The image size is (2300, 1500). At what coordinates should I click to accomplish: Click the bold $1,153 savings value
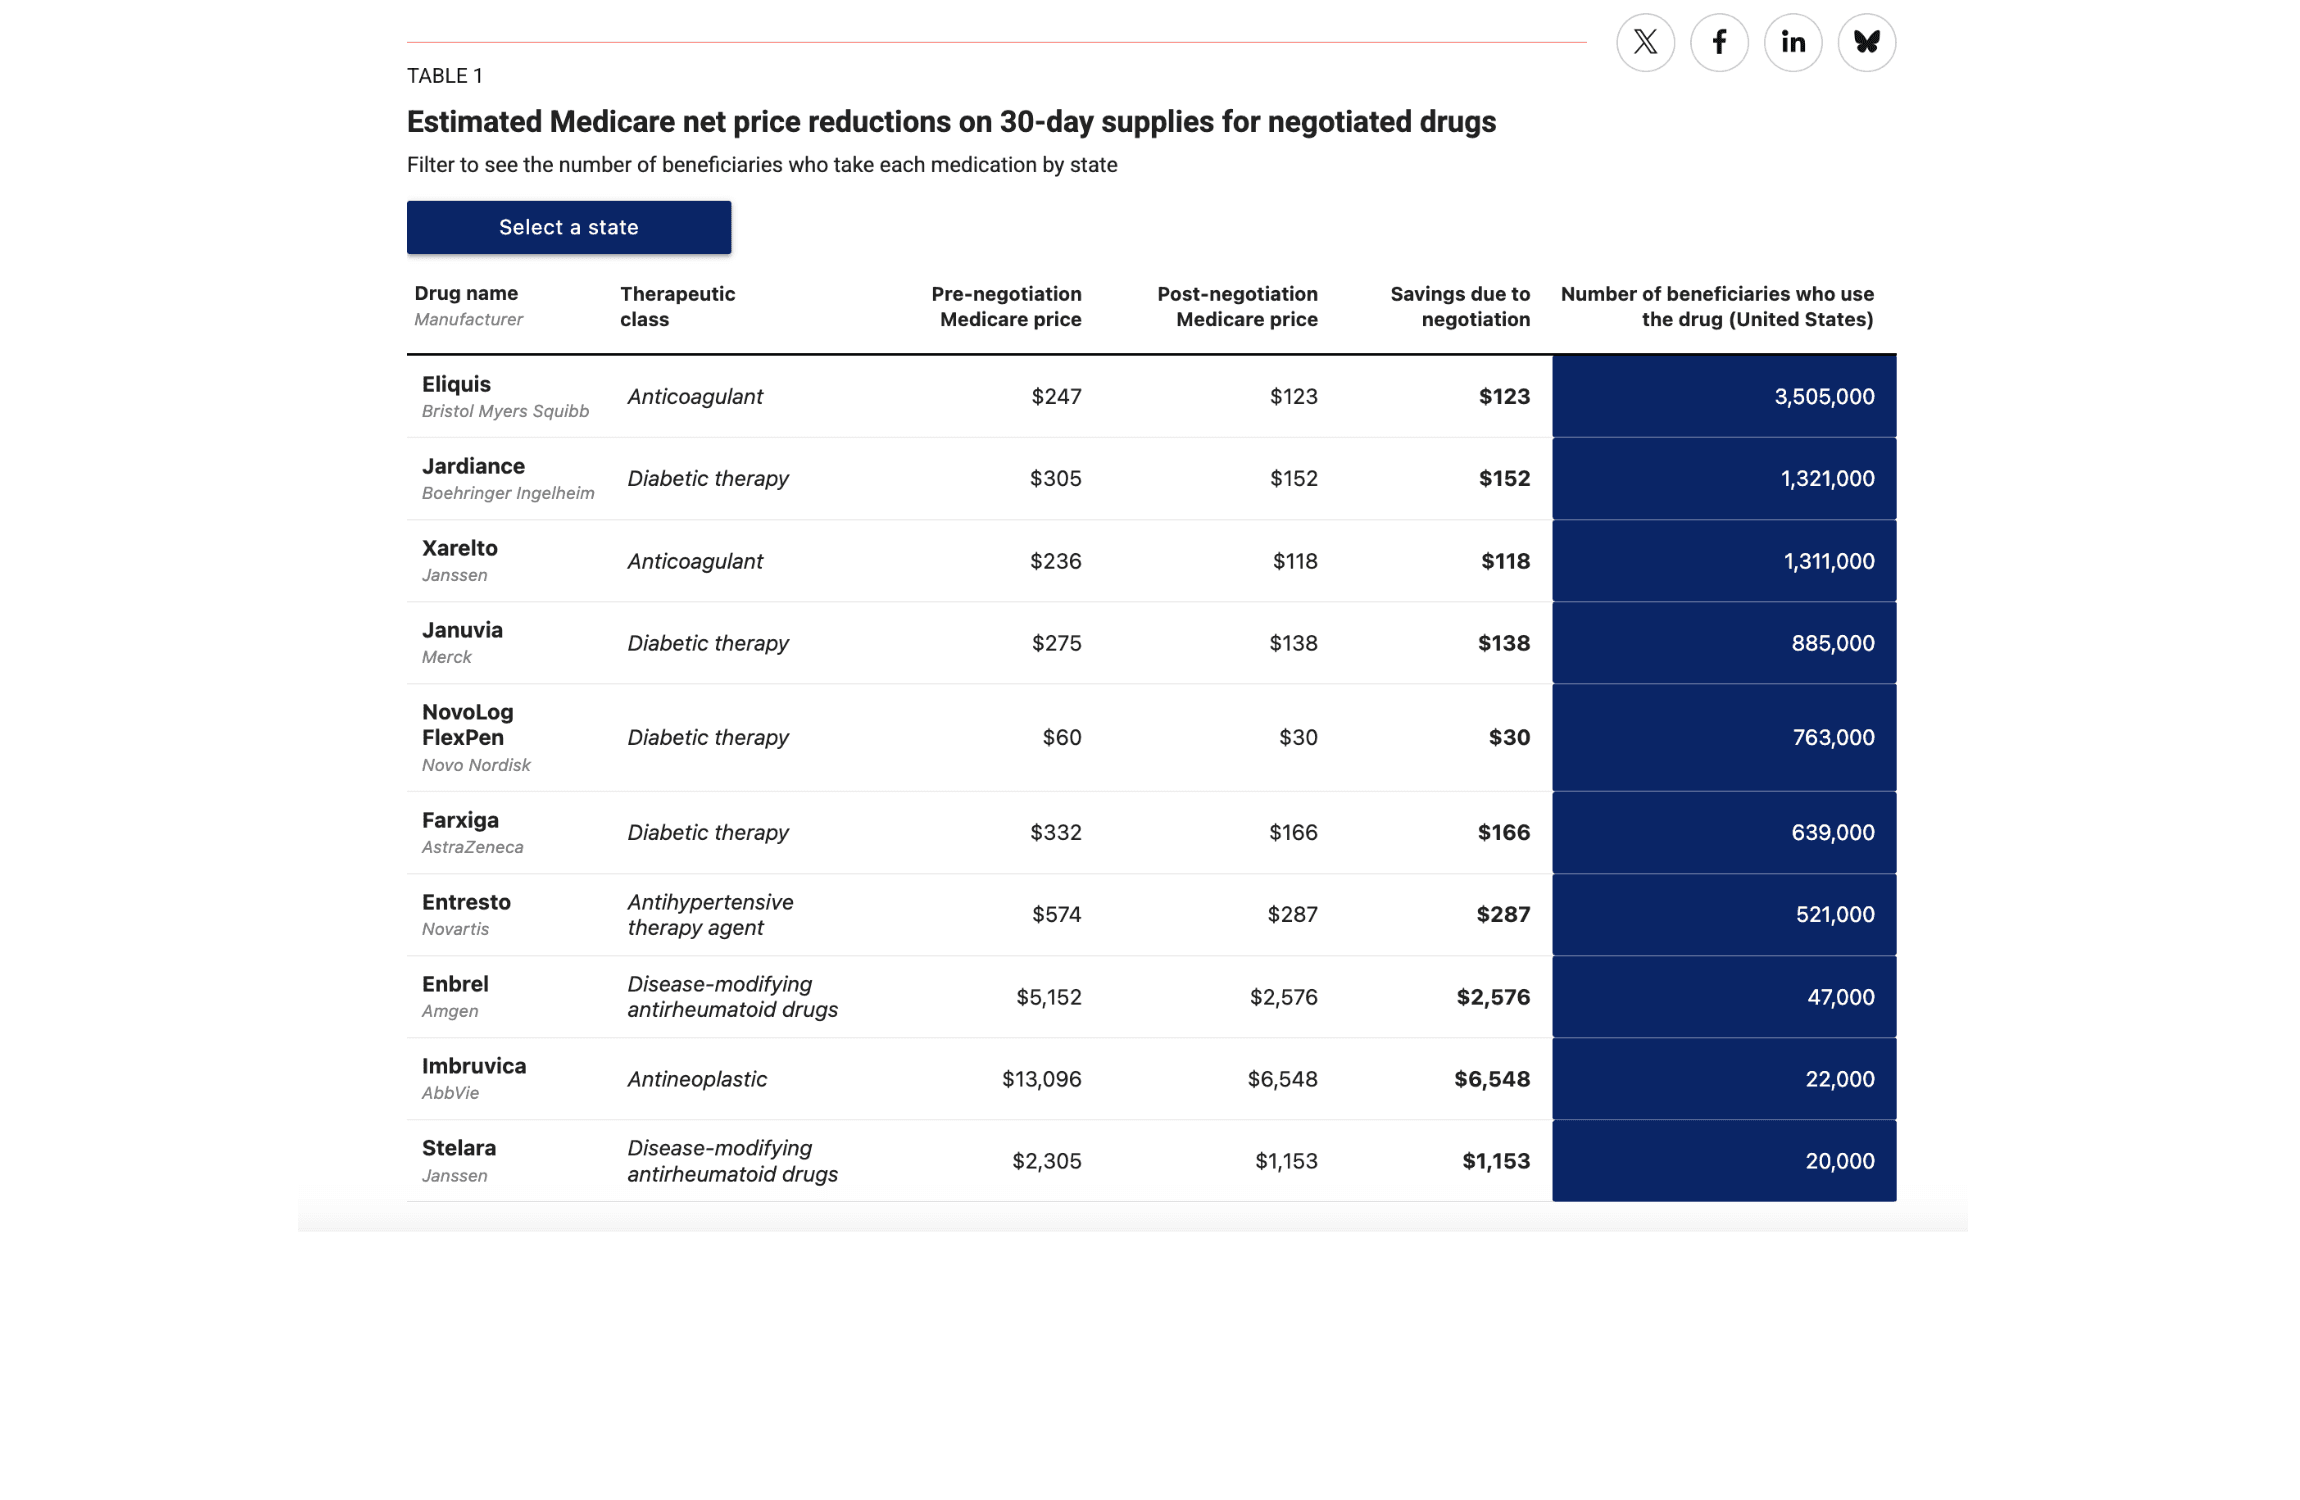1496,1161
